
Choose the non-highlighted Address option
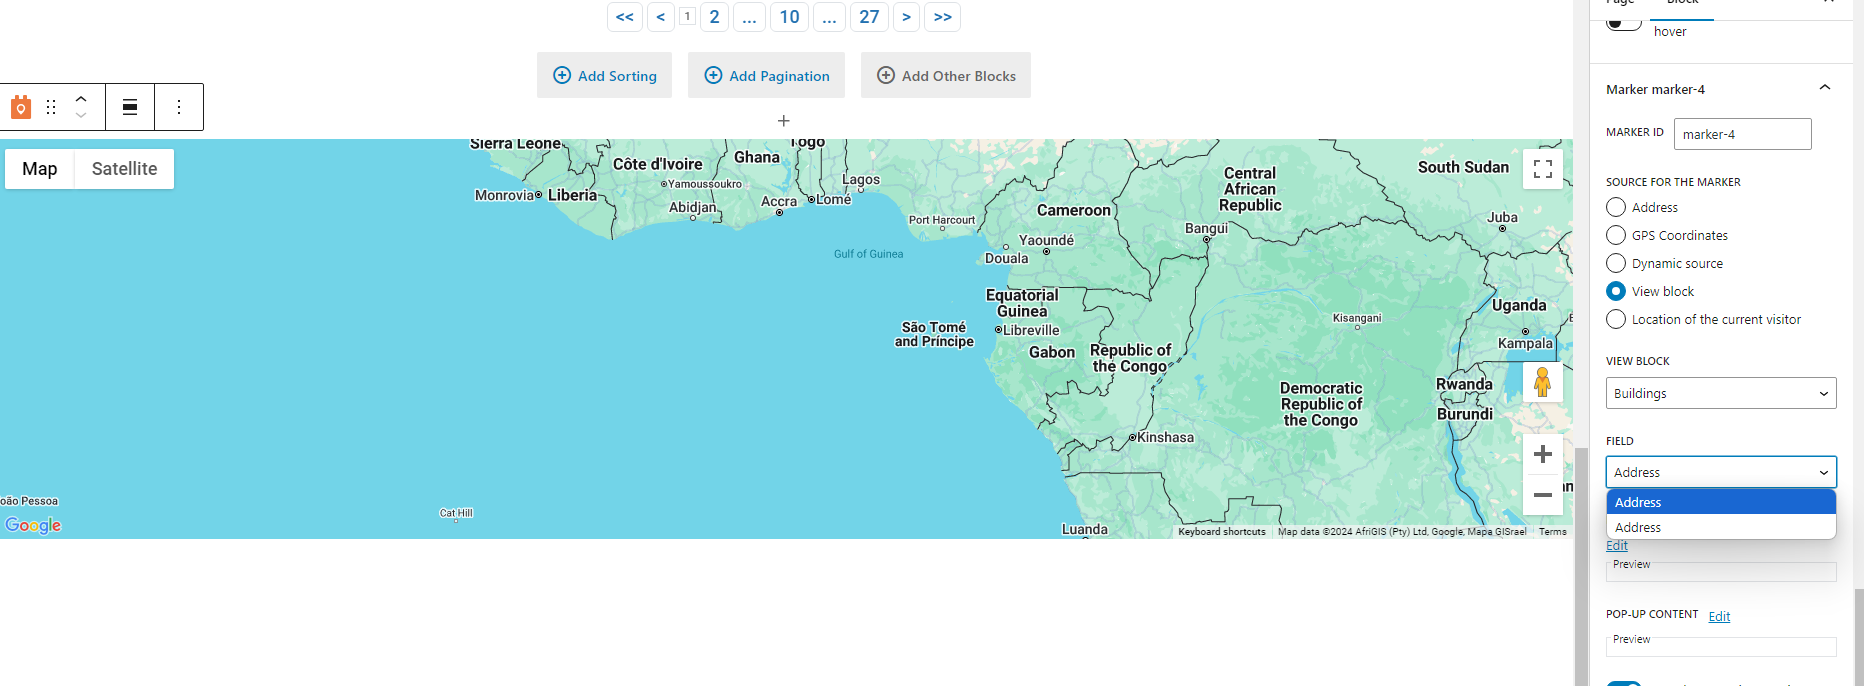pyautogui.click(x=1721, y=527)
